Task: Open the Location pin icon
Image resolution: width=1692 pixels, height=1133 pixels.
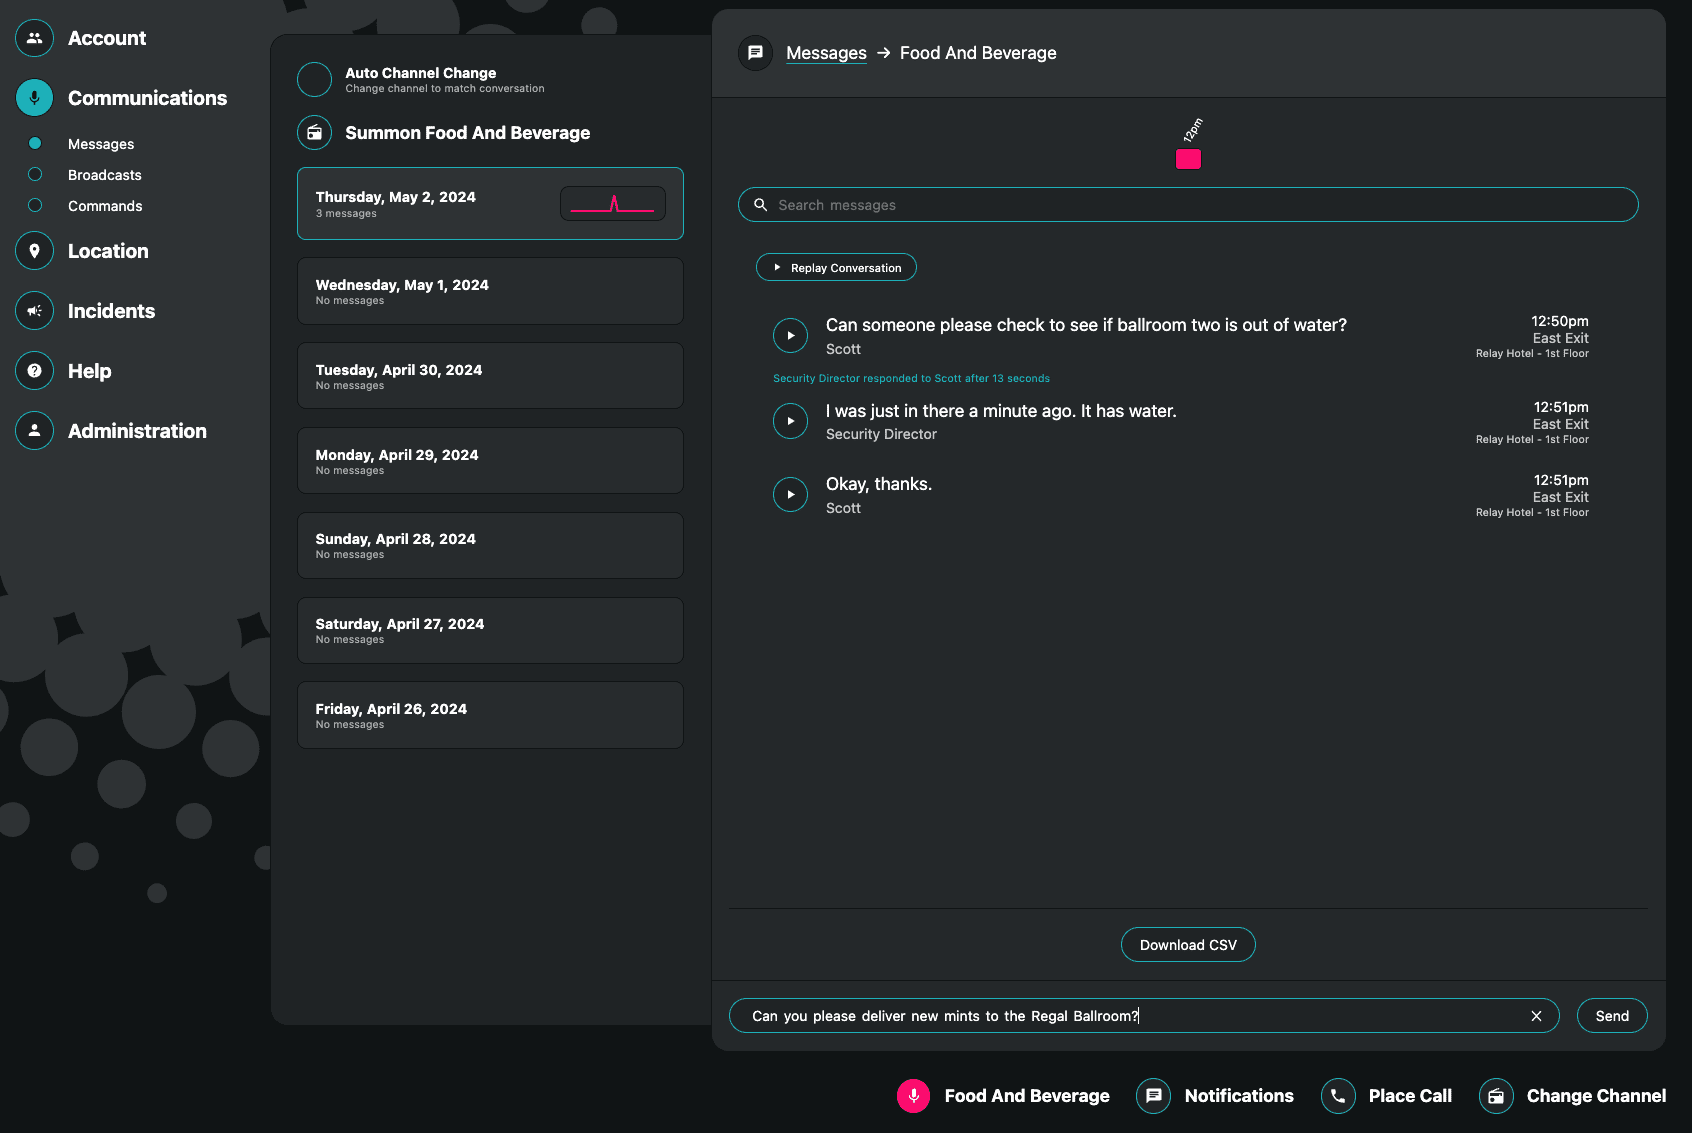Action: pyautogui.click(x=35, y=251)
